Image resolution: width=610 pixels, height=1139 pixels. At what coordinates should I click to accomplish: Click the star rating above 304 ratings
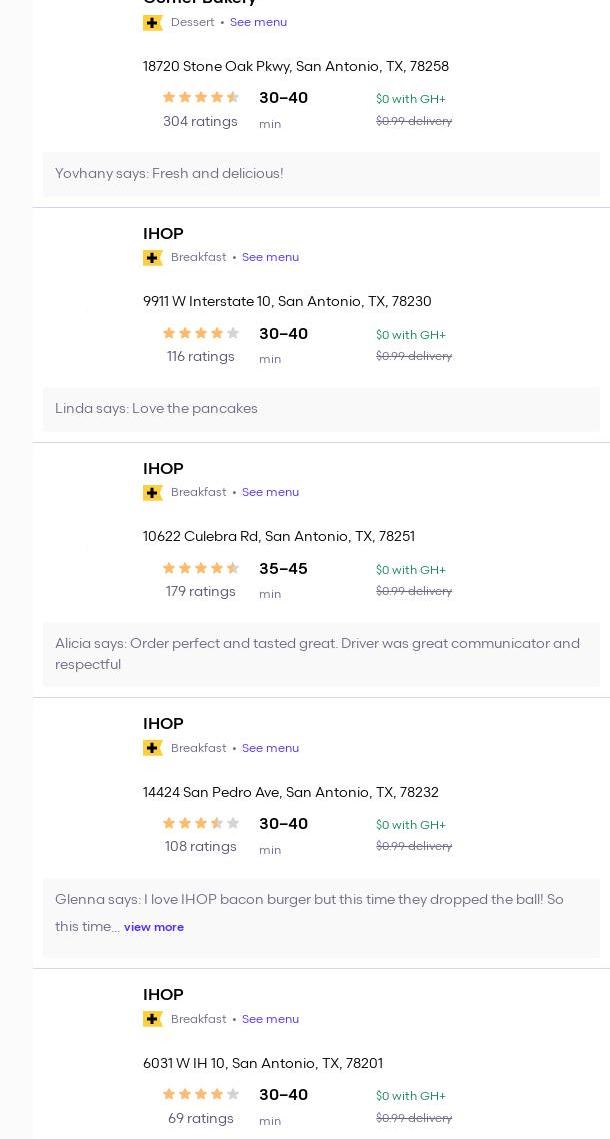[200, 98]
